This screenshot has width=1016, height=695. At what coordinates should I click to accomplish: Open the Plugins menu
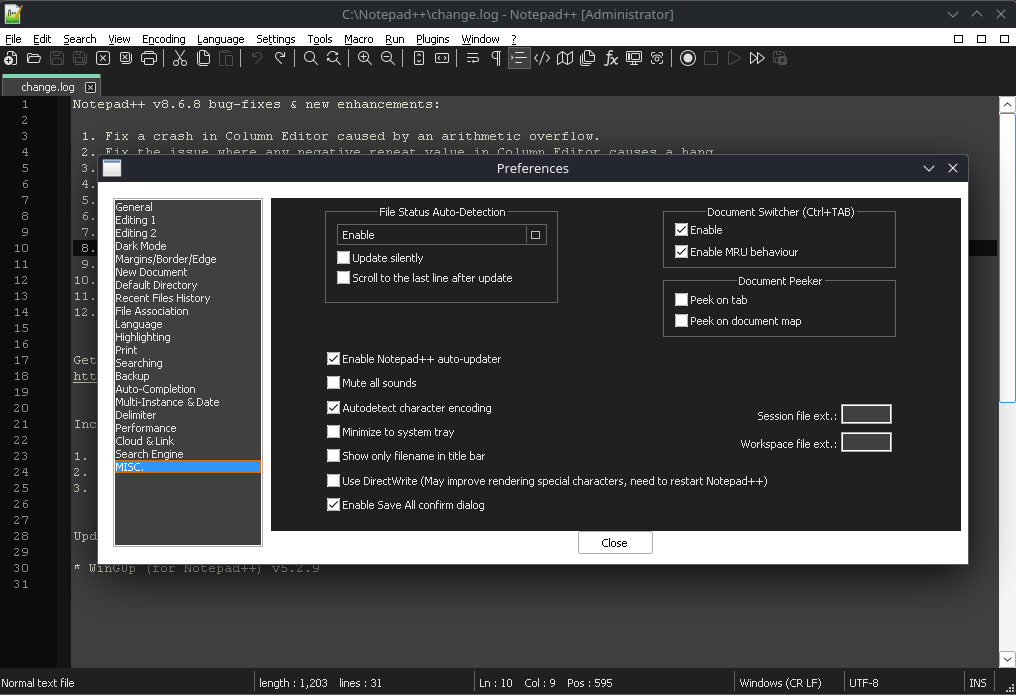coord(432,39)
